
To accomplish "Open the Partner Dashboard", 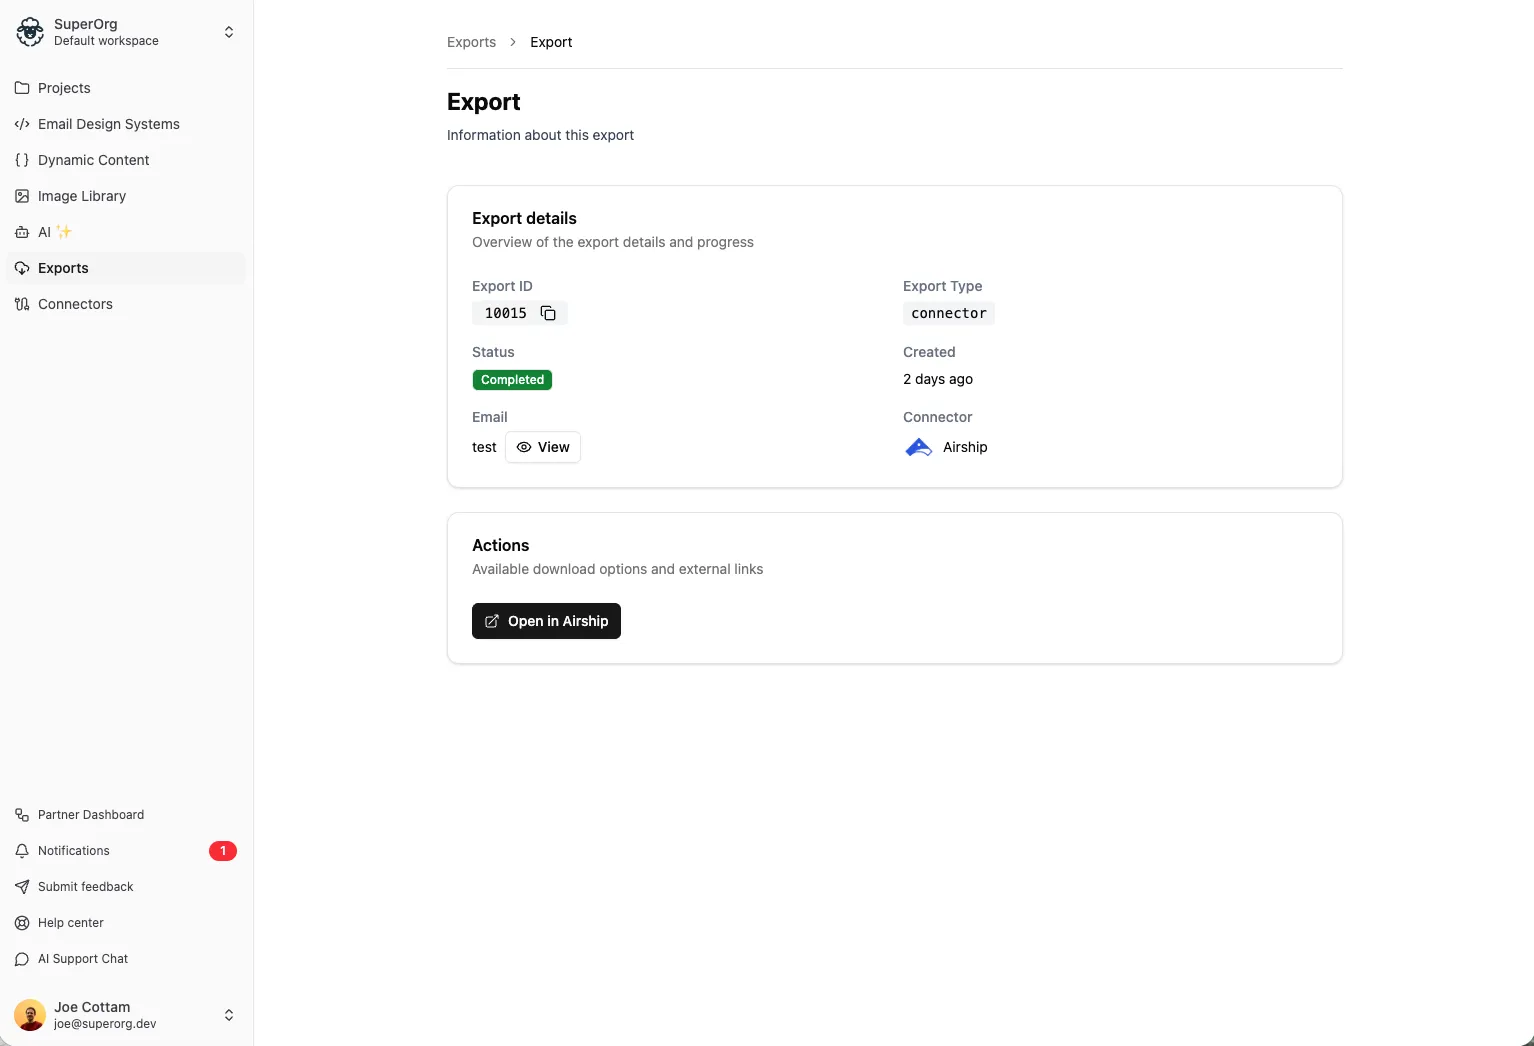I will click(x=90, y=814).
